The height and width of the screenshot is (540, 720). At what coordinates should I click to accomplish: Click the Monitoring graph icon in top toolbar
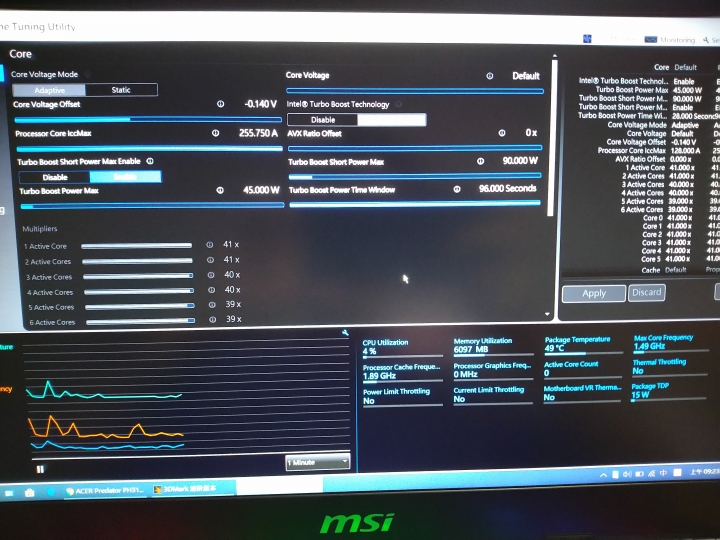click(x=651, y=39)
